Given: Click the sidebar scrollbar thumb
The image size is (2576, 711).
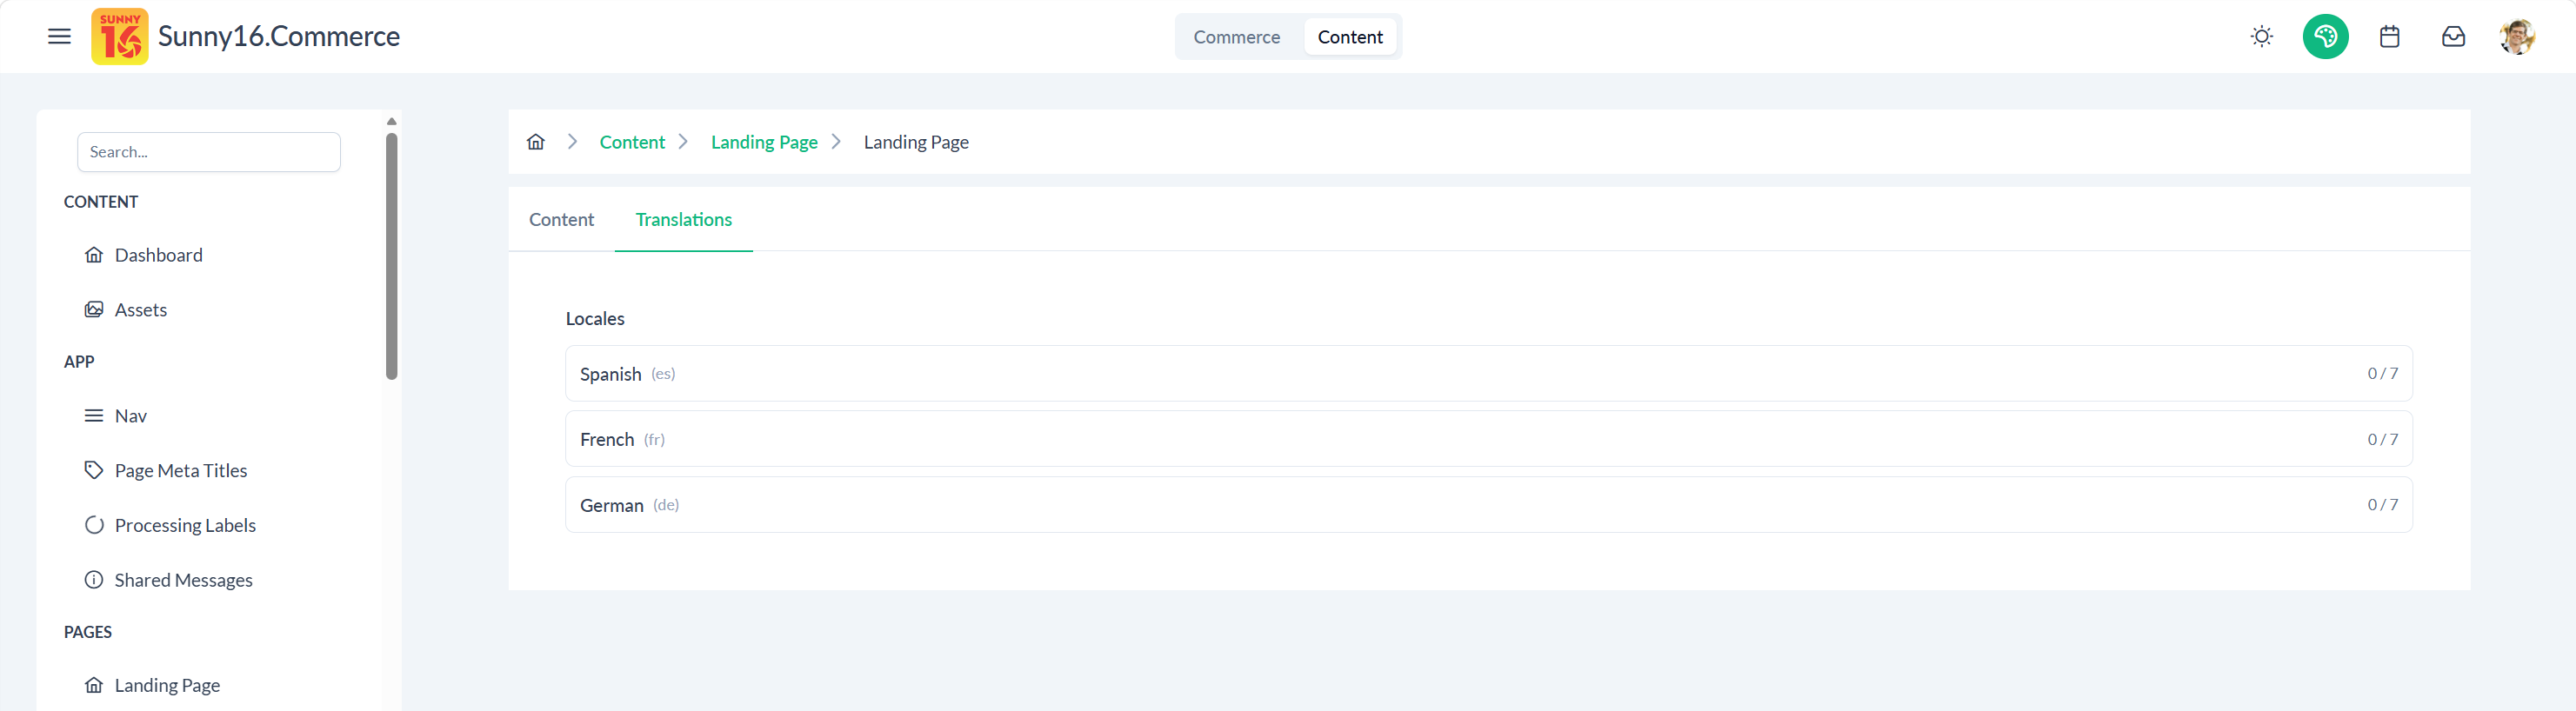Looking at the screenshot, I should (x=392, y=257).
